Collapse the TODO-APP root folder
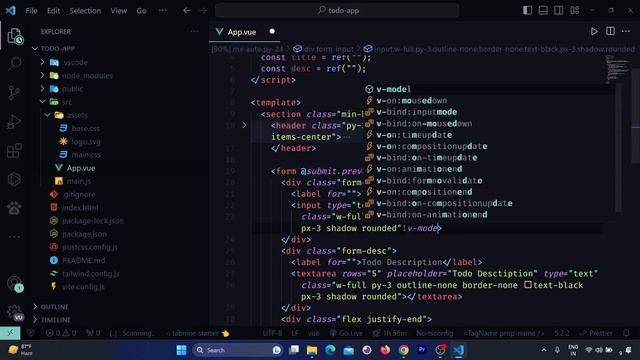 pos(35,49)
